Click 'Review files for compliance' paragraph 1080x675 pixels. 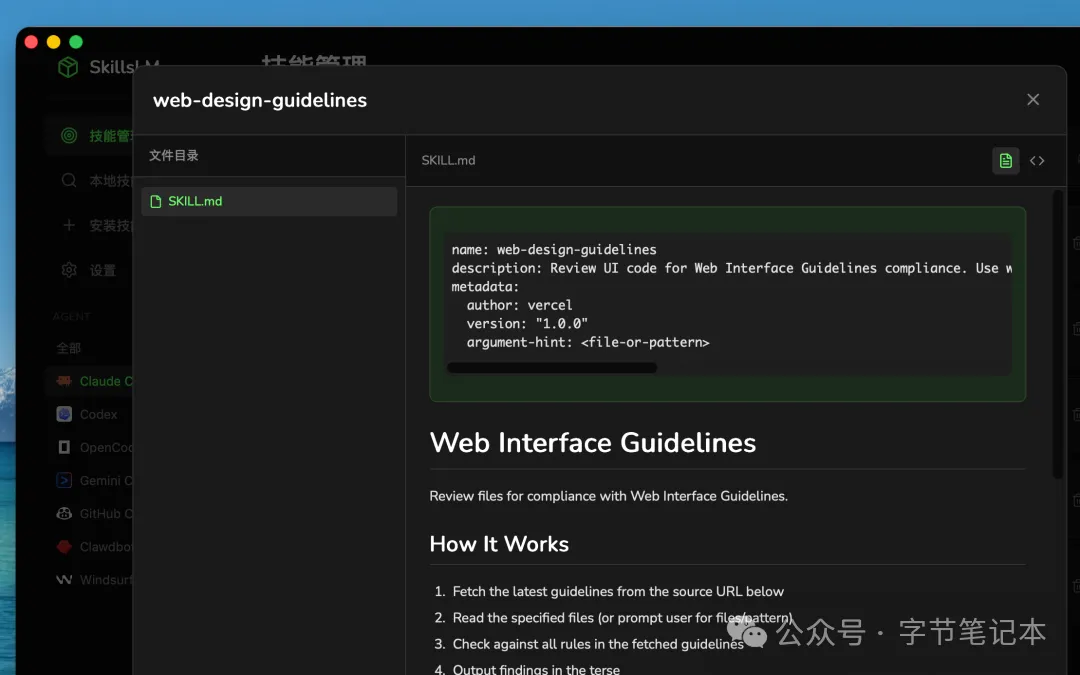[x=608, y=496]
